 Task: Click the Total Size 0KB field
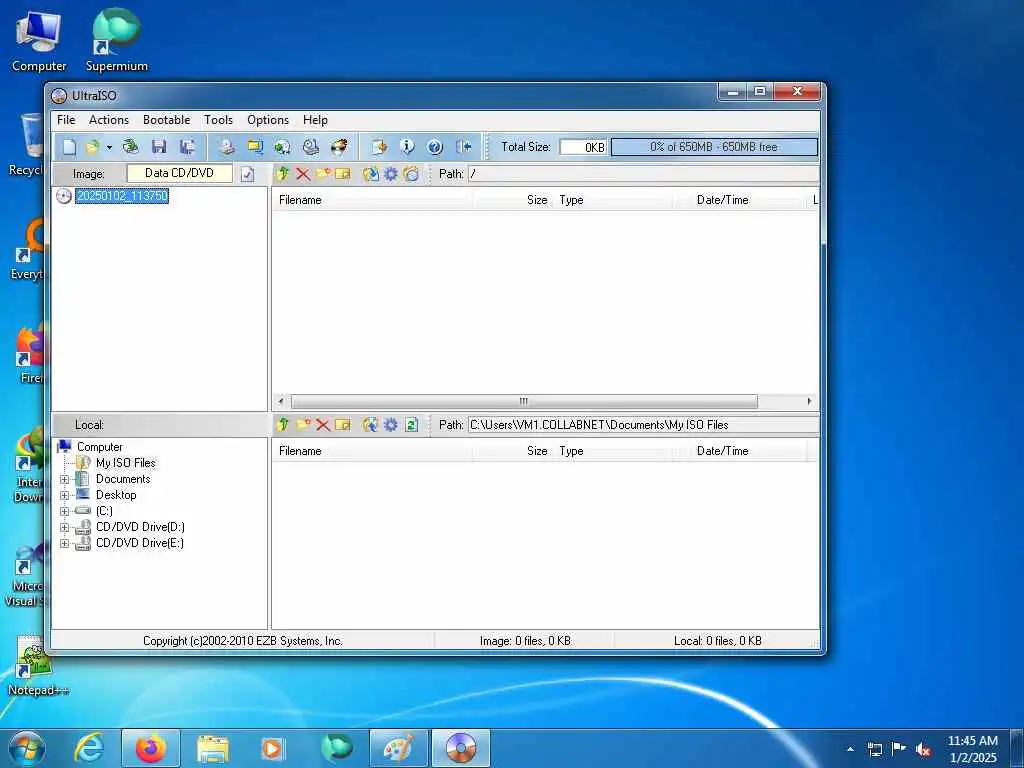coord(583,148)
